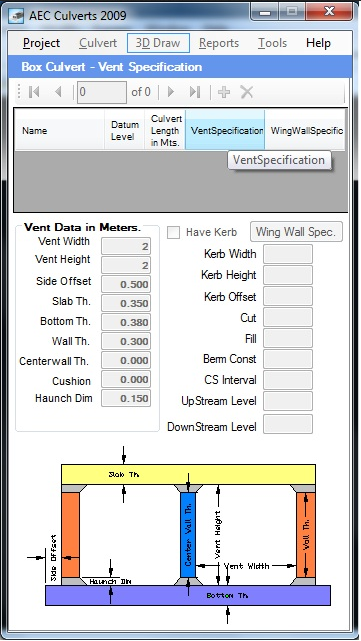Open the Reports menu

pos(219,43)
